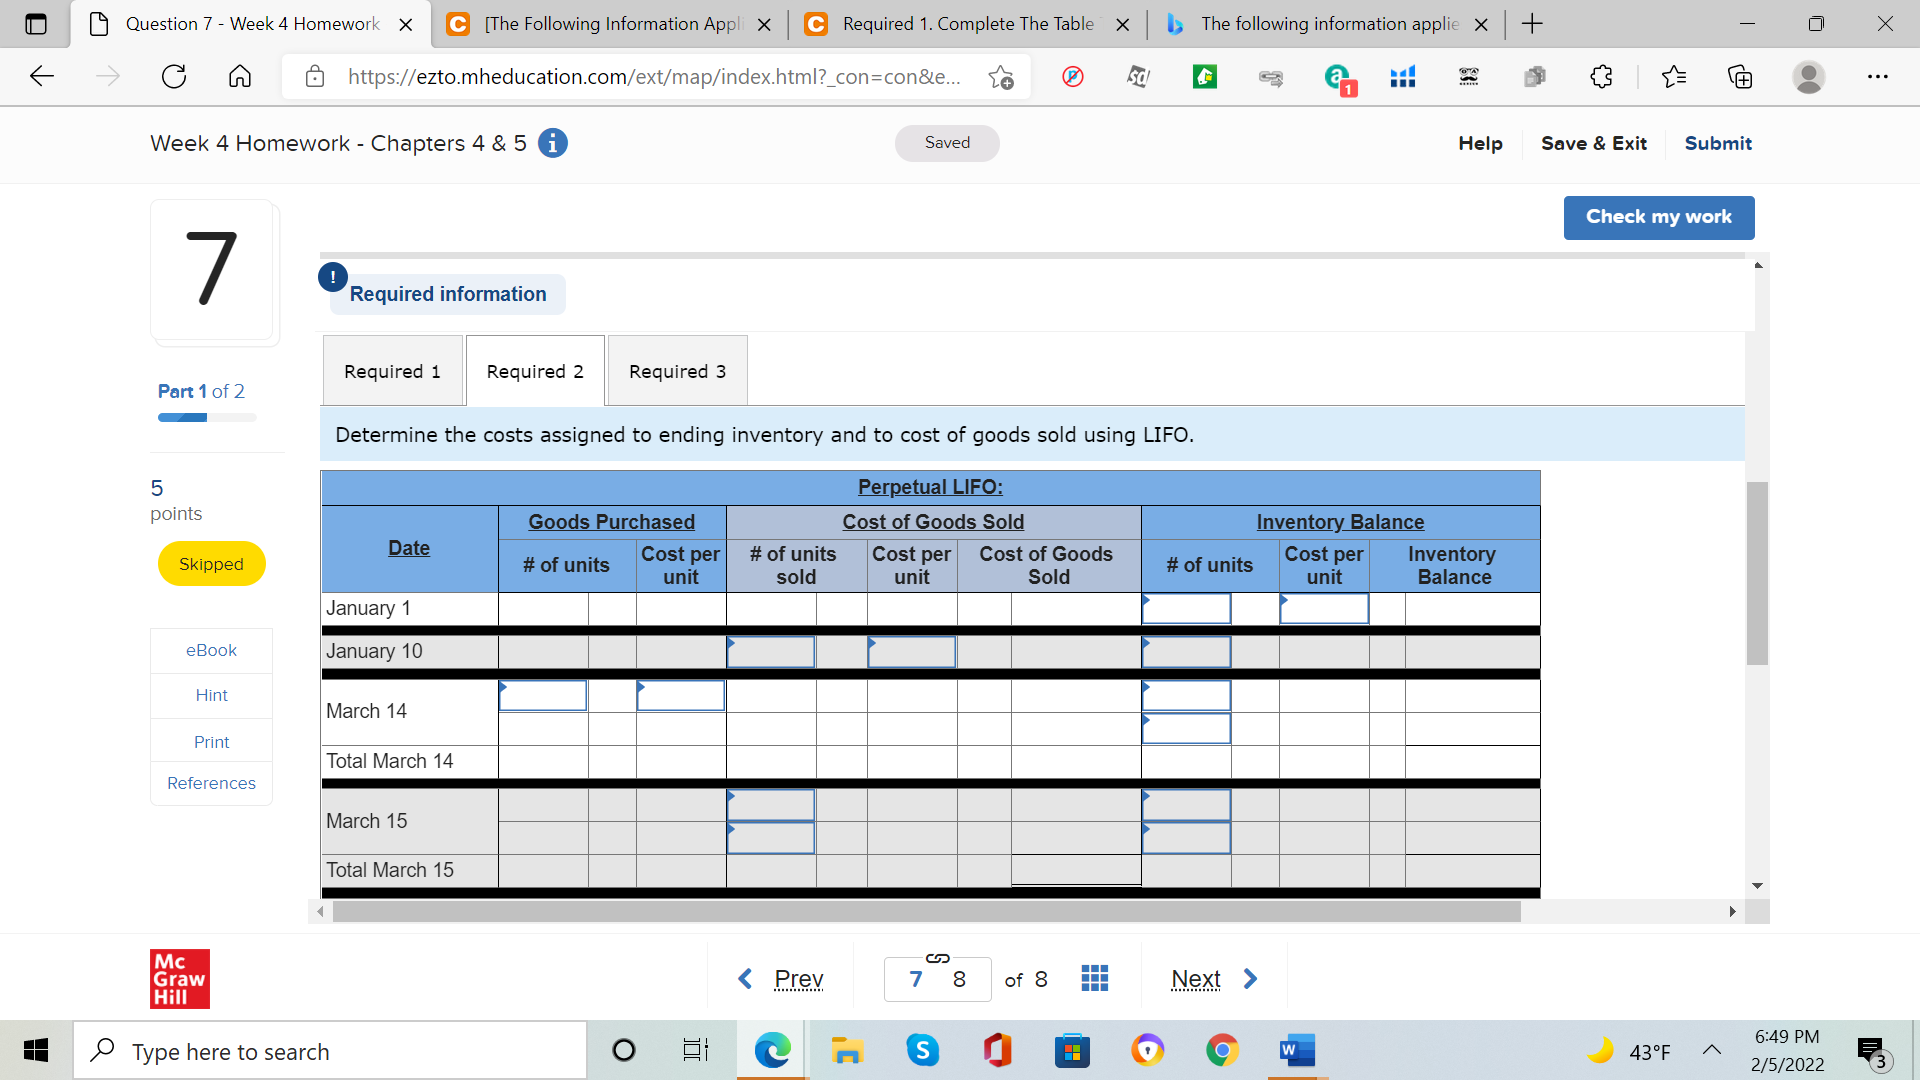
Task: Open January 10 units sold dropdown cell
Action: [770, 652]
